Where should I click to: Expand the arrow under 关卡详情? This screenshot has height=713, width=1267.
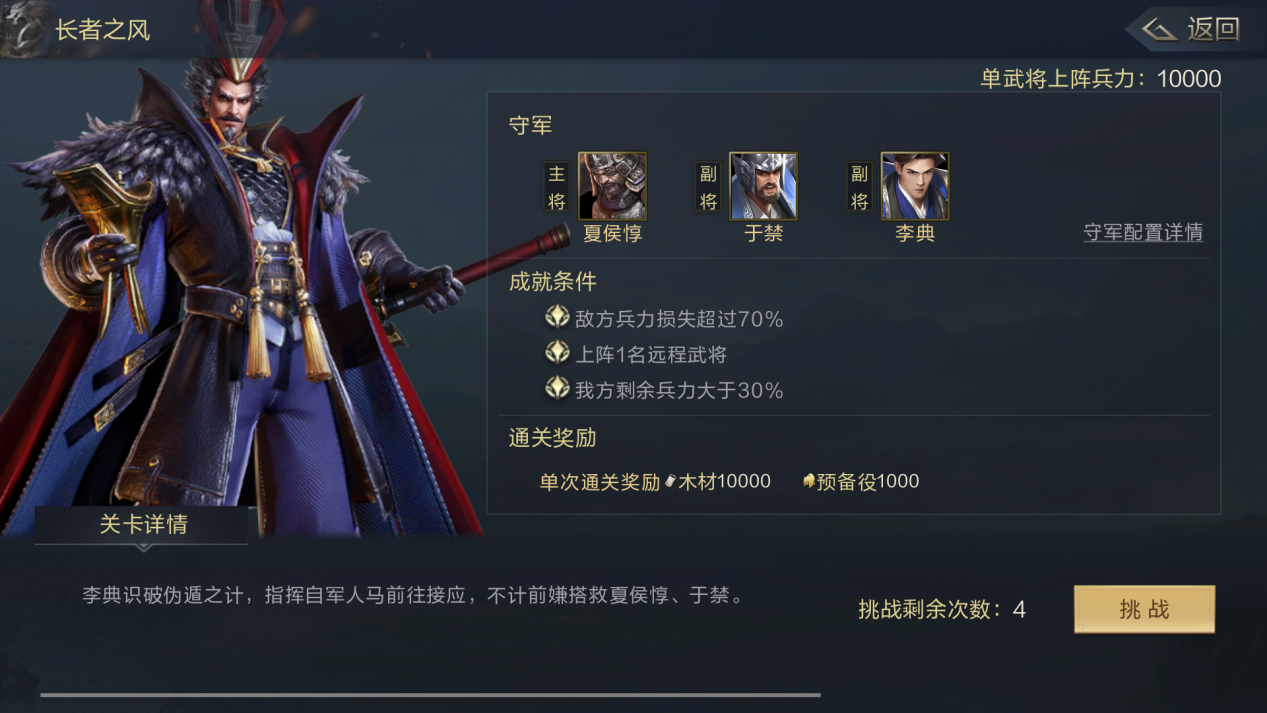click(143, 548)
